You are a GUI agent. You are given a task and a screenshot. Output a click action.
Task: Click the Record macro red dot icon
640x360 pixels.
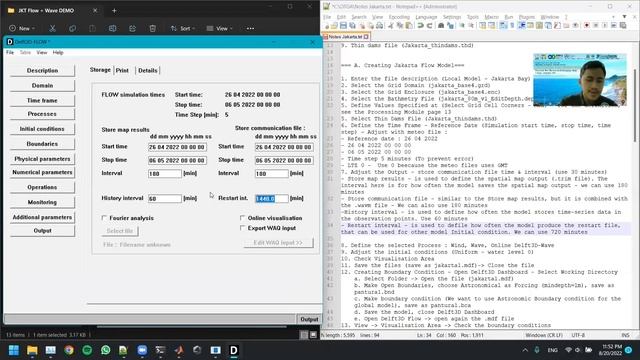tap(587, 26)
